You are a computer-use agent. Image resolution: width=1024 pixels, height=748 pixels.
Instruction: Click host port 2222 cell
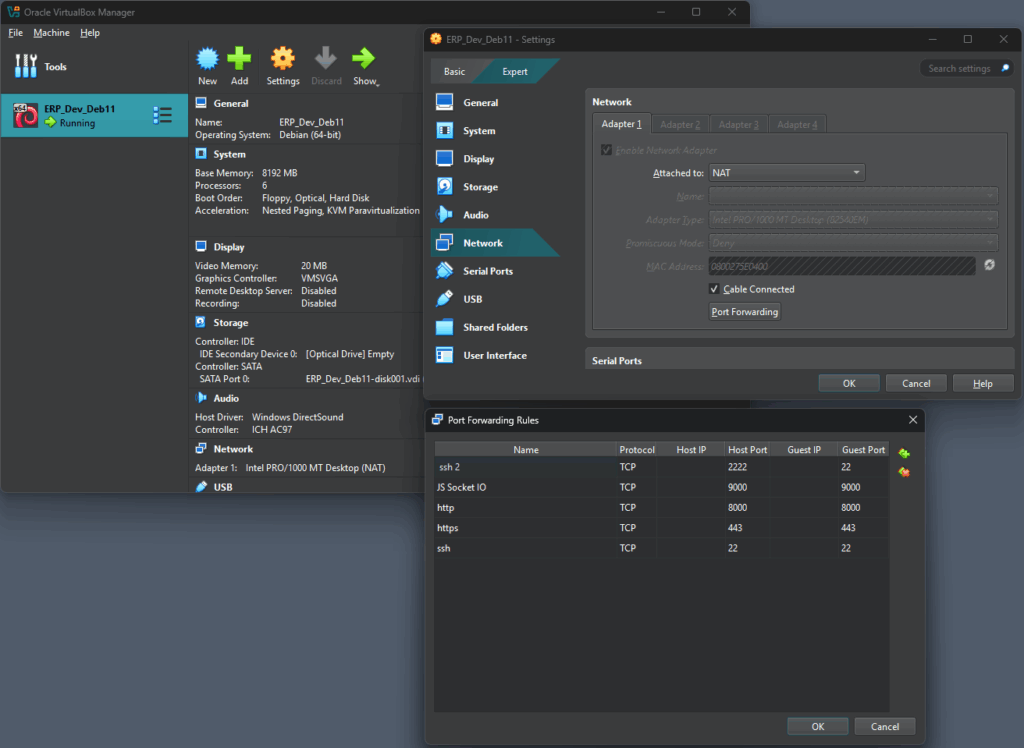click(747, 467)
